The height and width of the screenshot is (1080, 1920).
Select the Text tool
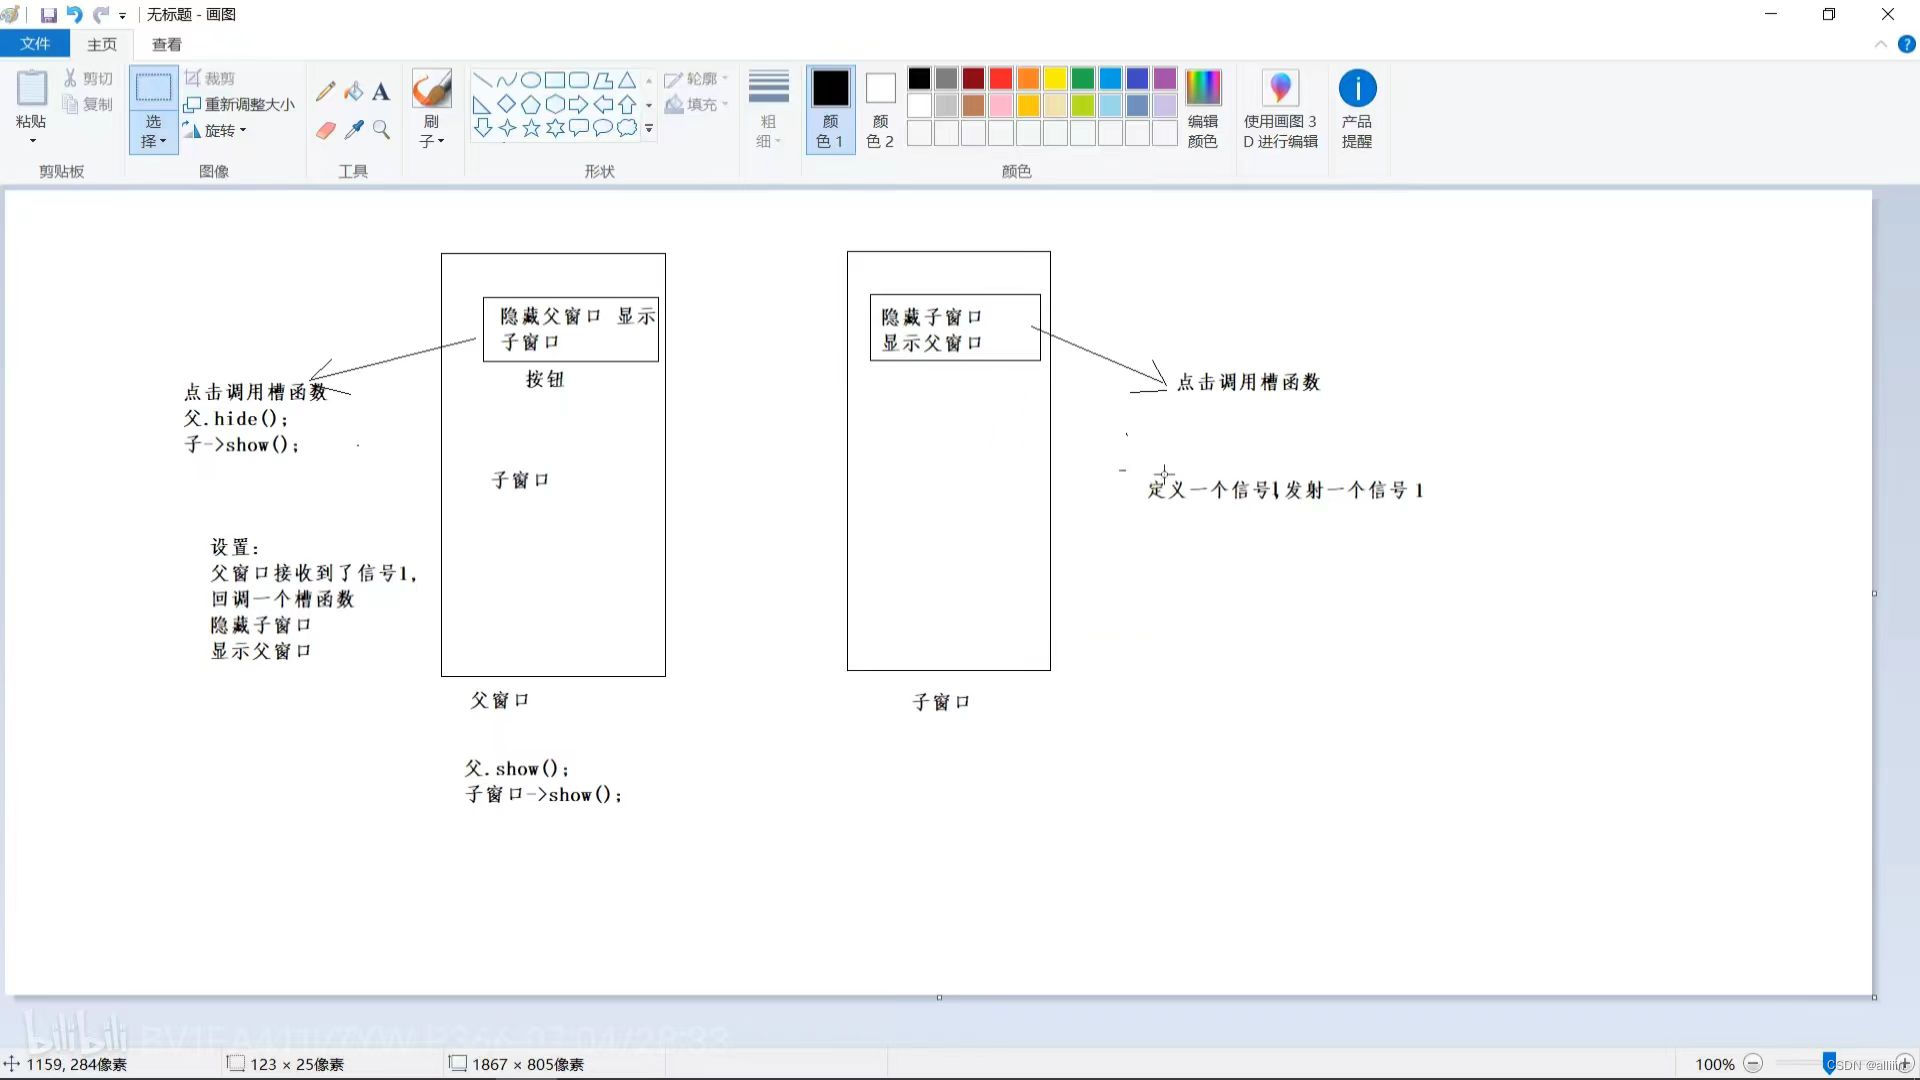(x=381, y=92)
